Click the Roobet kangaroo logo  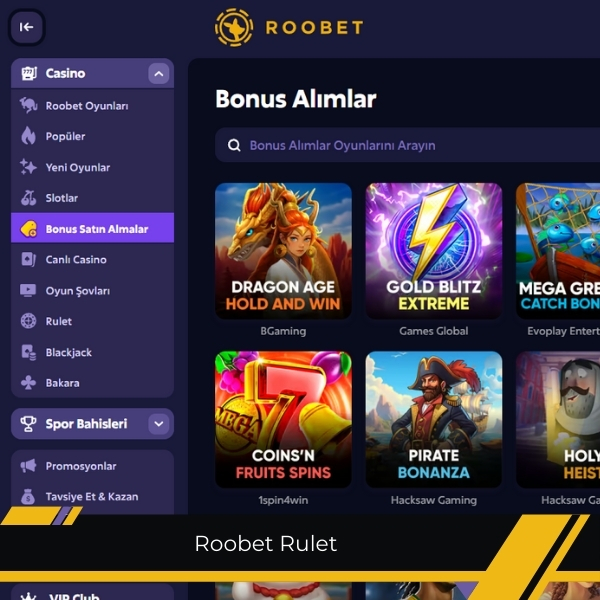(234, 28)
